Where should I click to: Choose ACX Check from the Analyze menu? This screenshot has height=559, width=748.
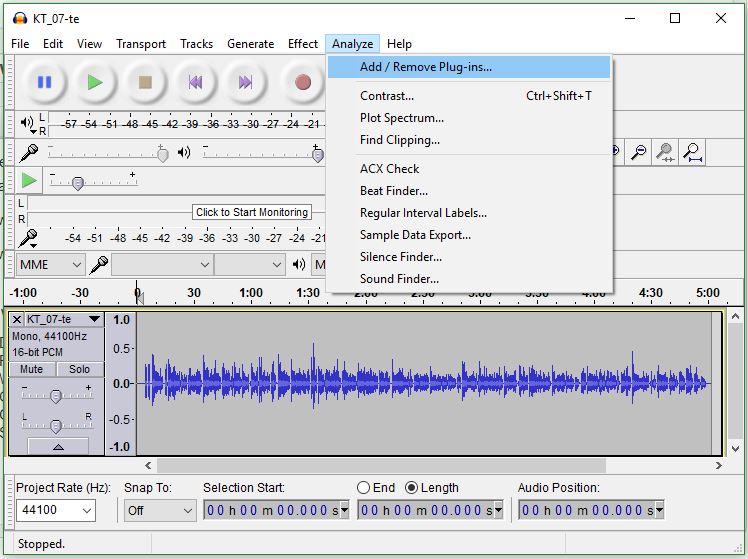click(469, 169)
